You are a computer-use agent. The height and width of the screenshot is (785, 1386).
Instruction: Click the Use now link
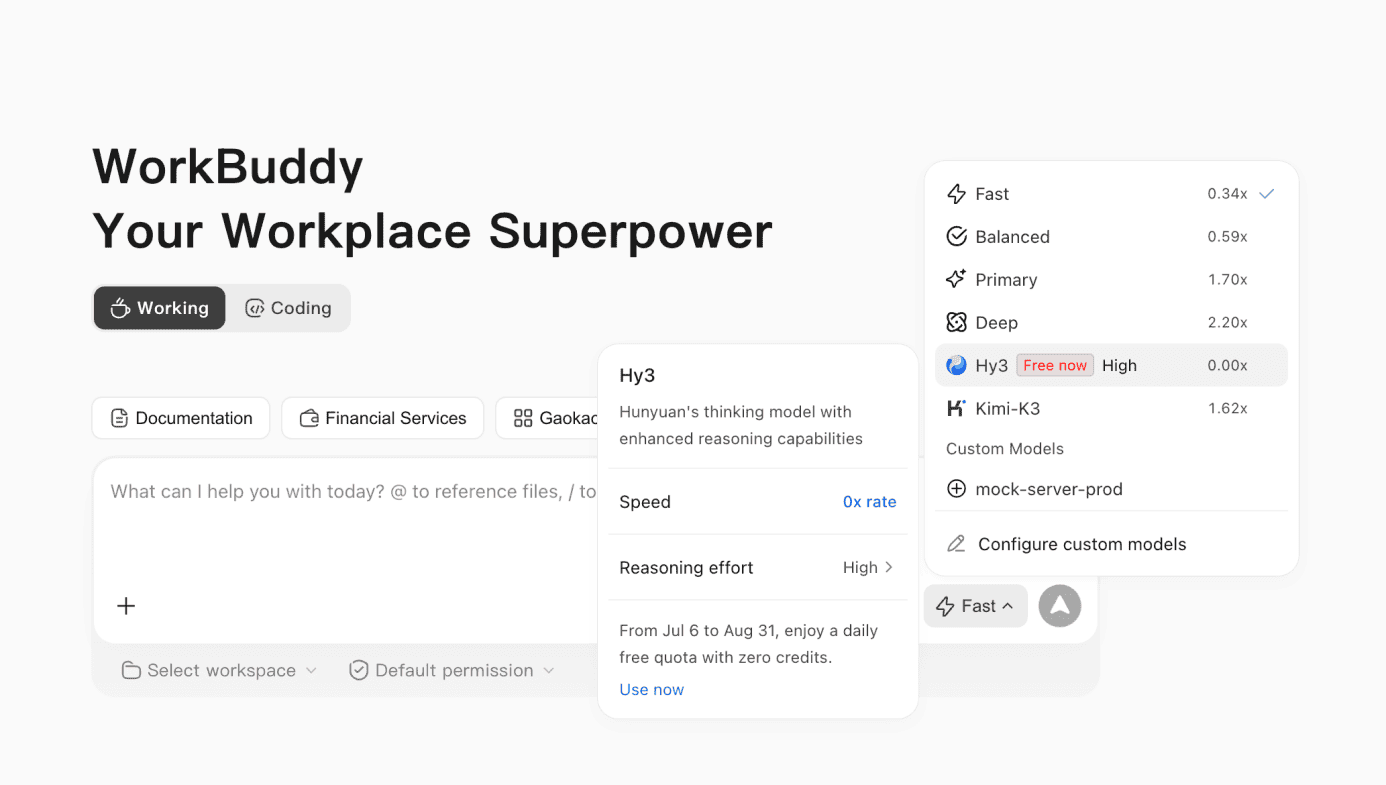tap(652, 690)
